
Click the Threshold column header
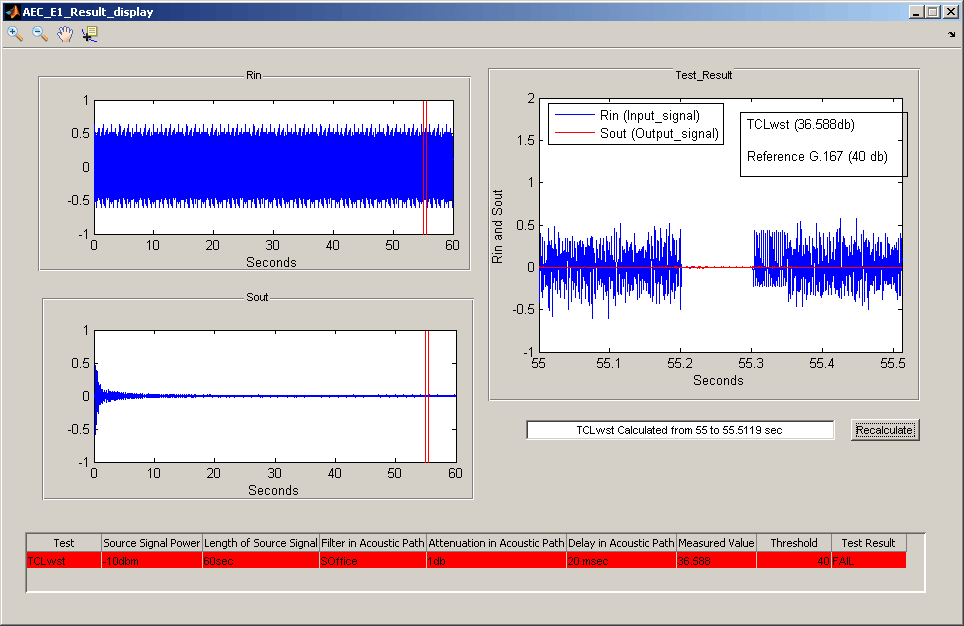point(793,543)
